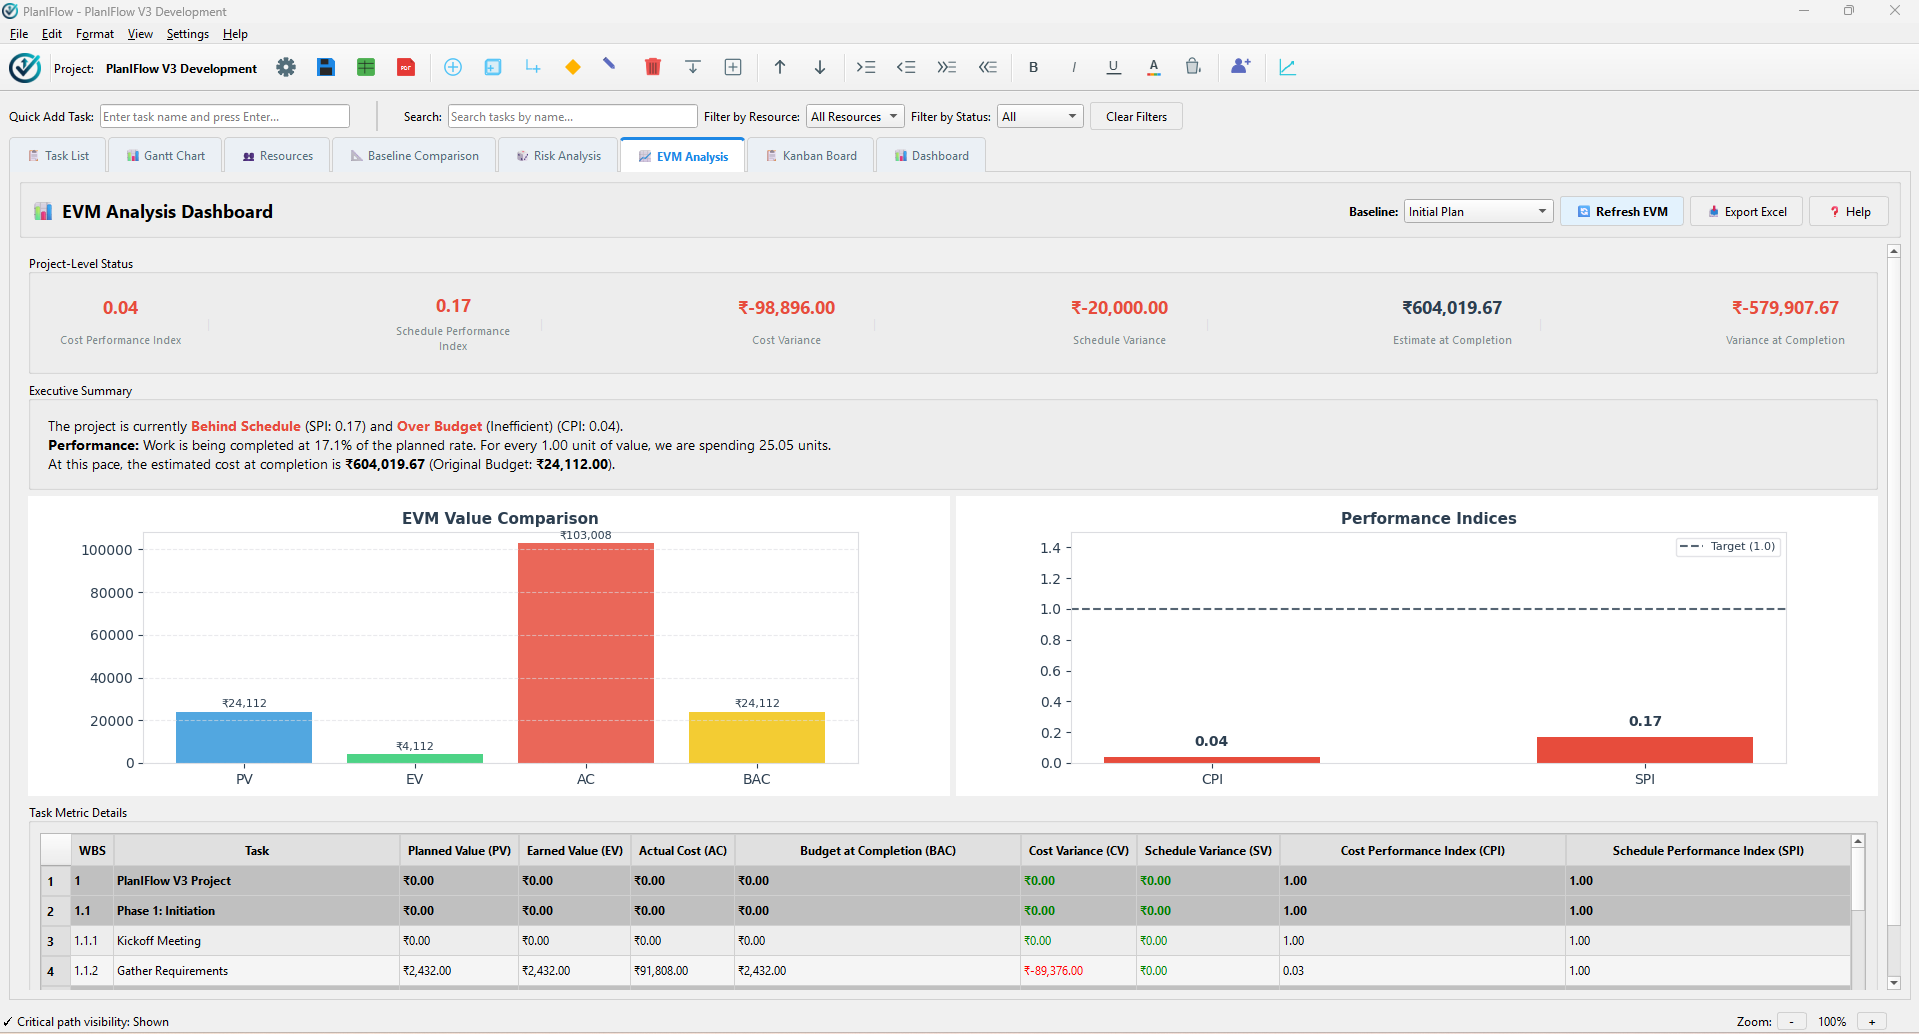
Task: Choose font color with the A icon
Action: (1154, 67)
